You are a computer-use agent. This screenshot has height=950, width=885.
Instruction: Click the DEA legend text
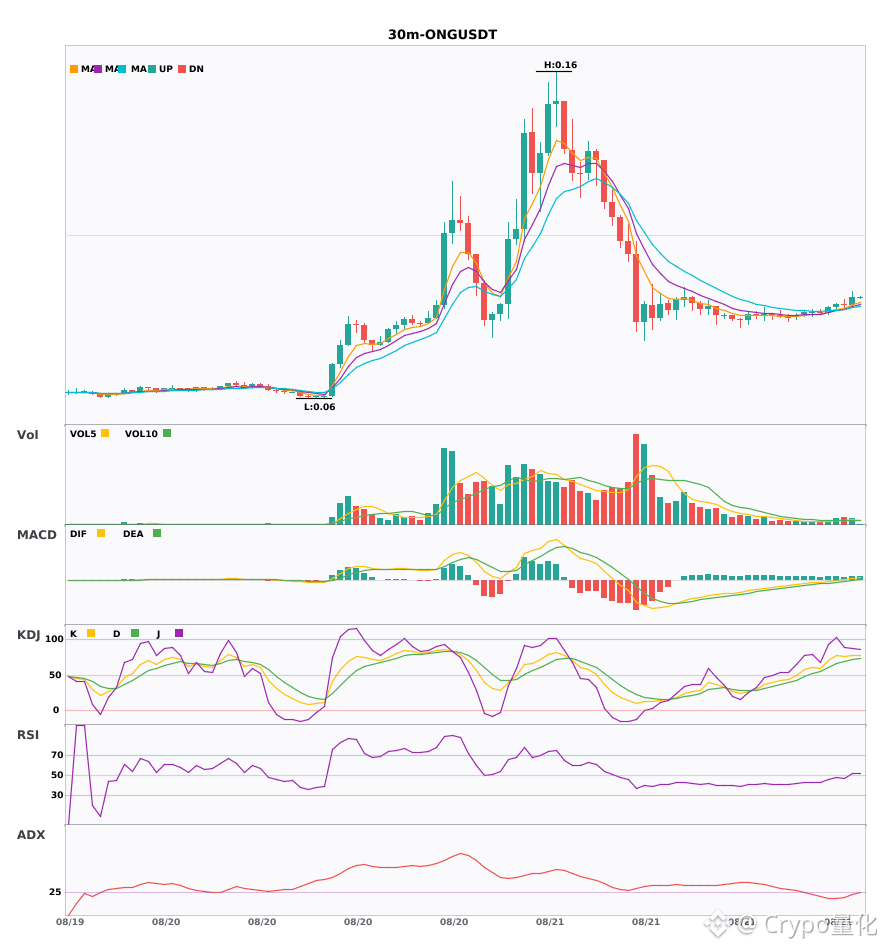point(133,534)
